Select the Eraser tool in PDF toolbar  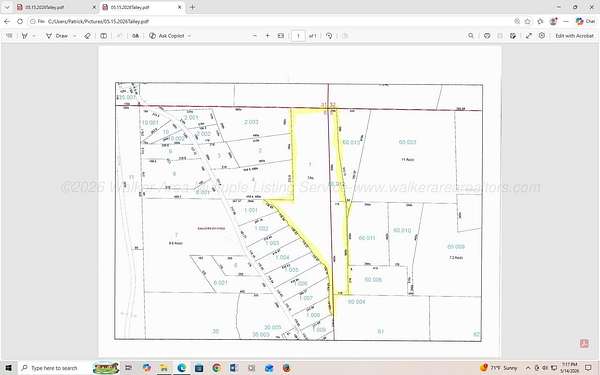tap(88, 36)
